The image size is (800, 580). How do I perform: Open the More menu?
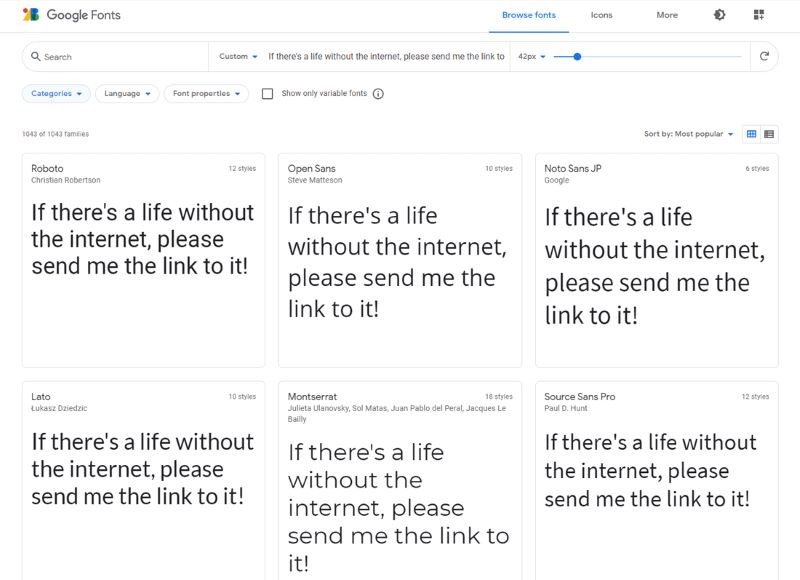tap(666, 15)
